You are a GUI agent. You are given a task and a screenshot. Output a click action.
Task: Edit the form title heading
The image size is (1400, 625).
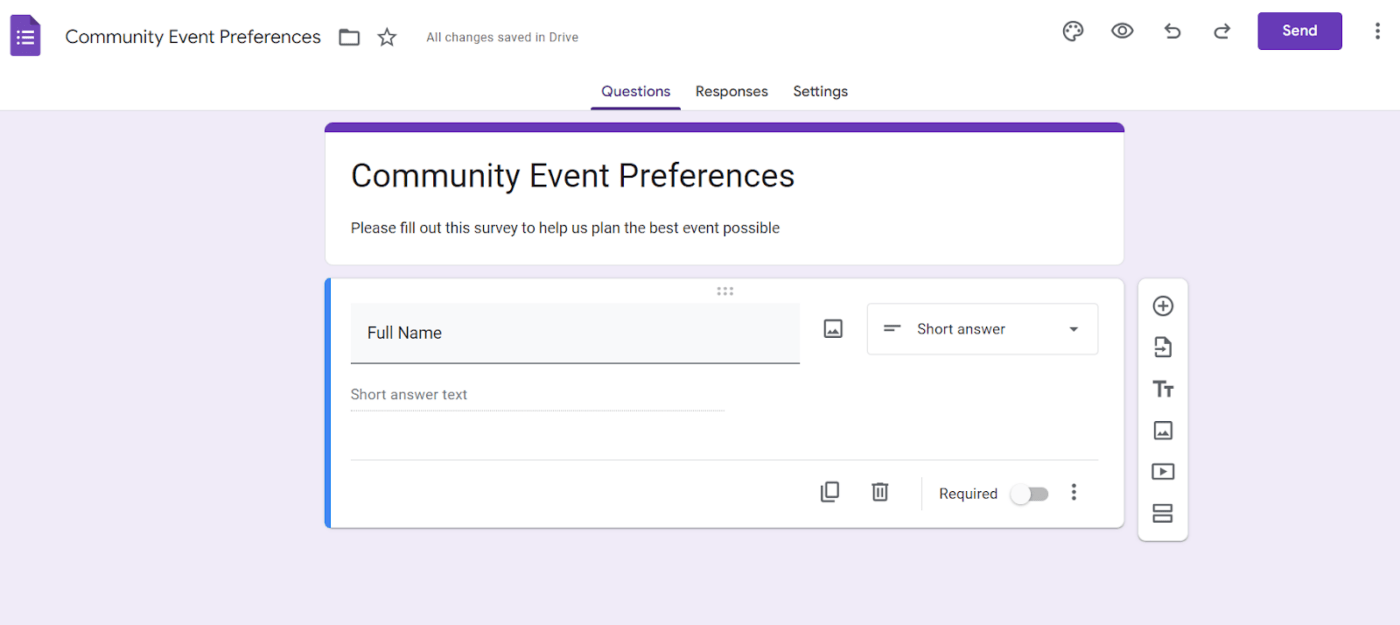point(573,176)
